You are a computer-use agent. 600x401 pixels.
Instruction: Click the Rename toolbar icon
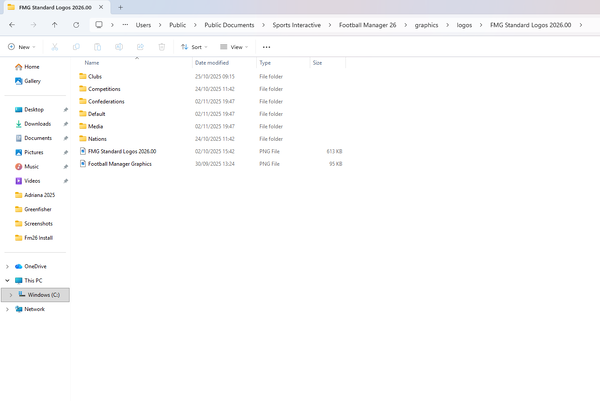(119, 47)
